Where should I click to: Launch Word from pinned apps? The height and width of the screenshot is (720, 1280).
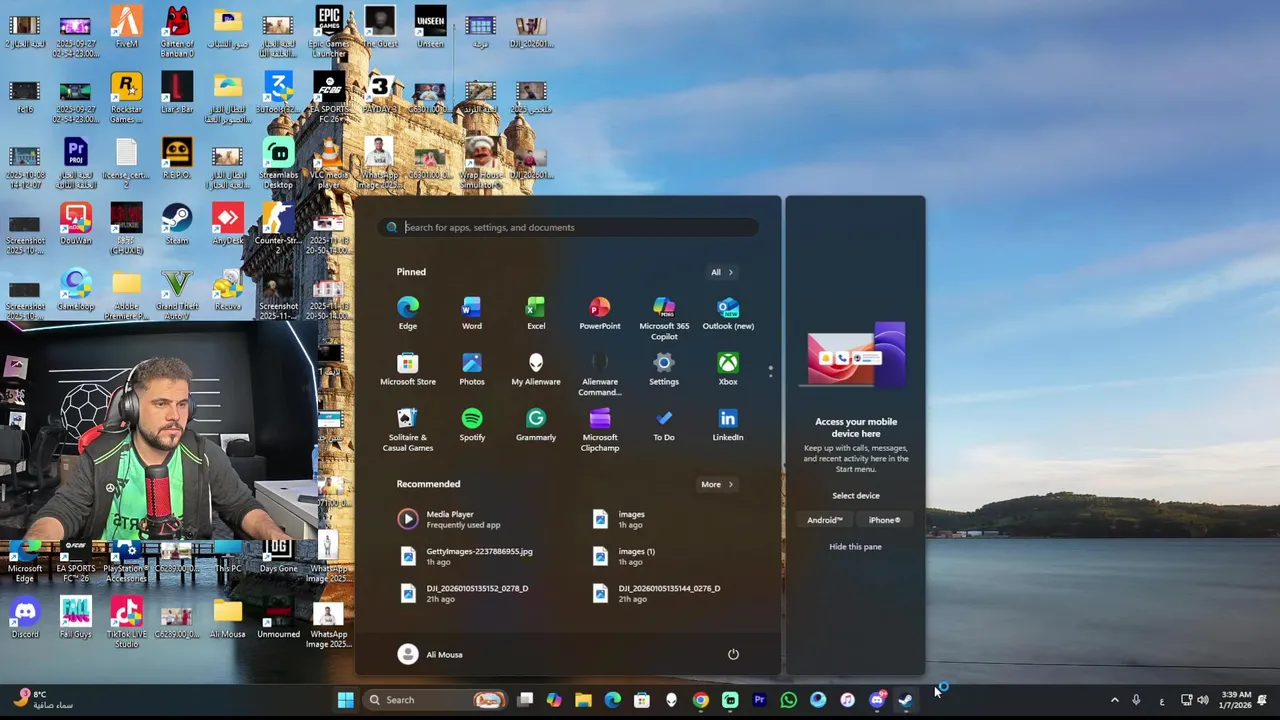(x=472, y=313)
